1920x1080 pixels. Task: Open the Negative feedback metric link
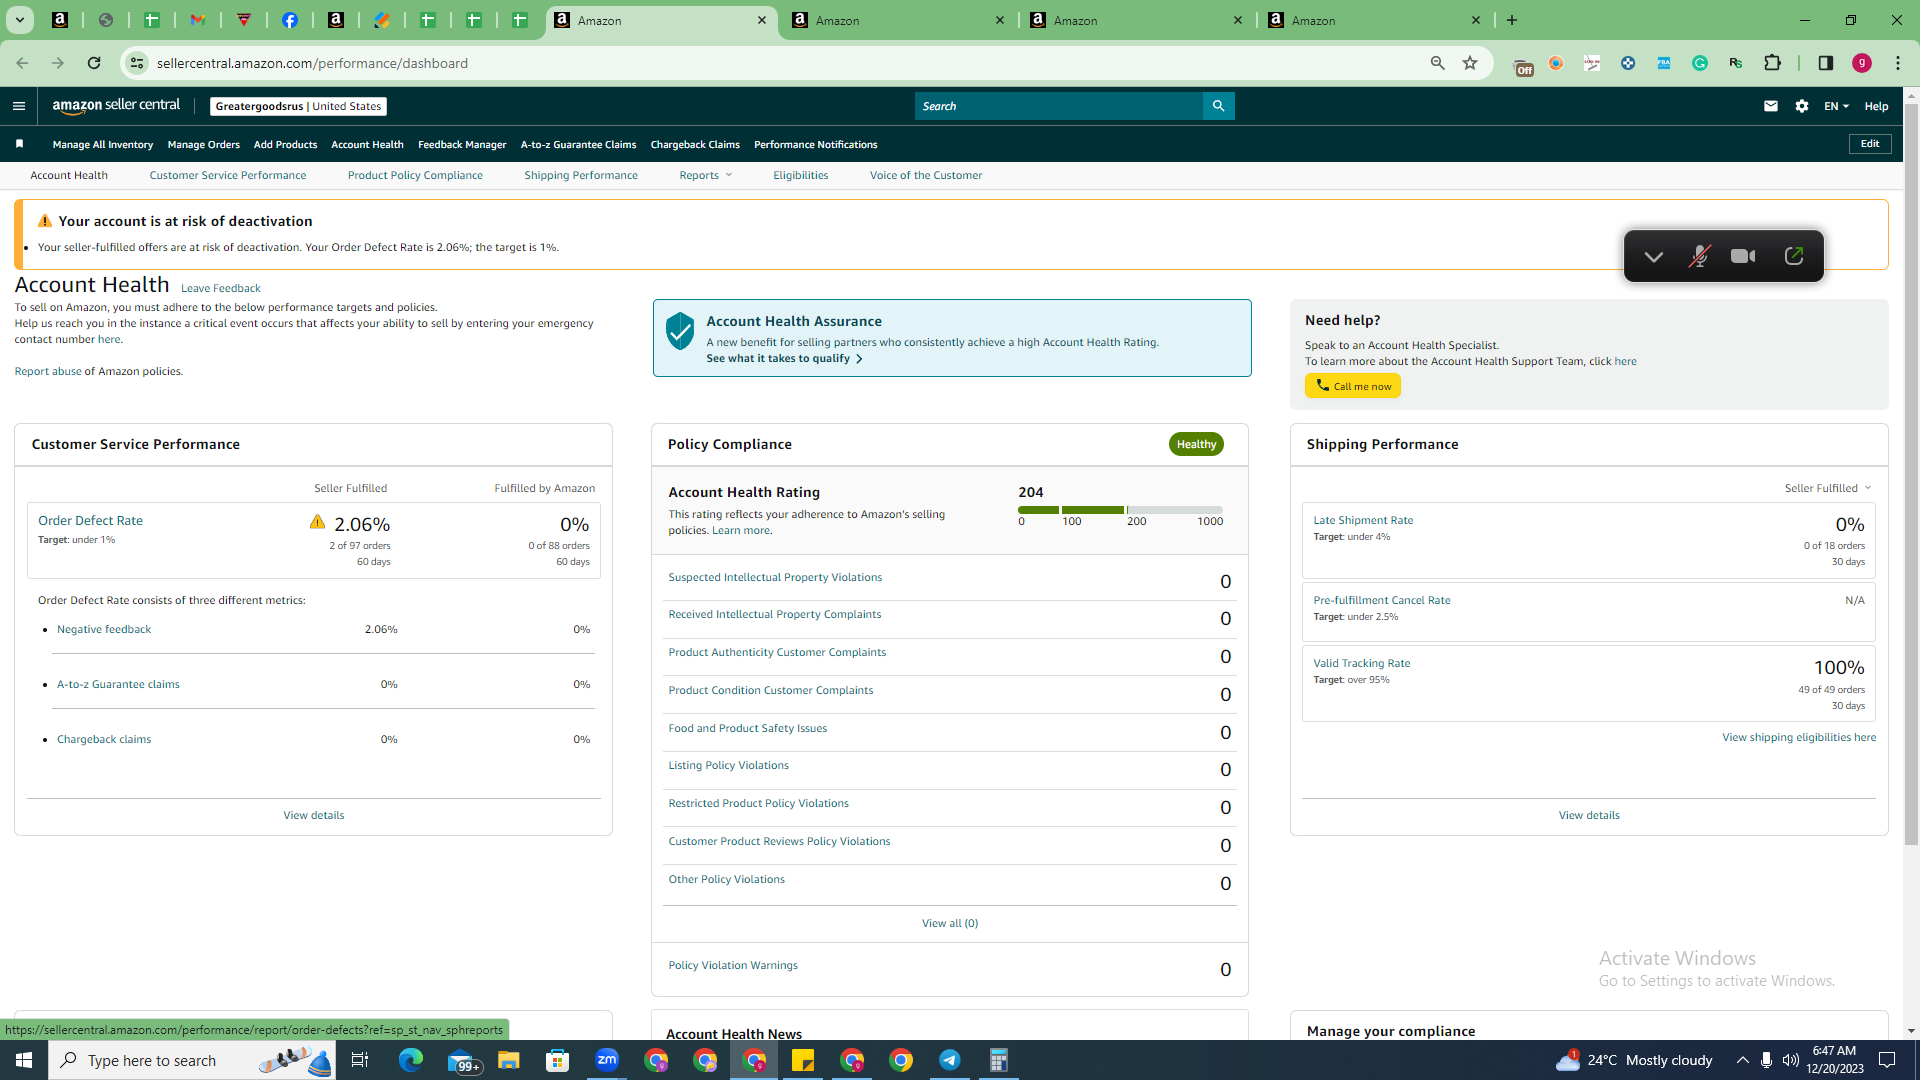(104, 629)
